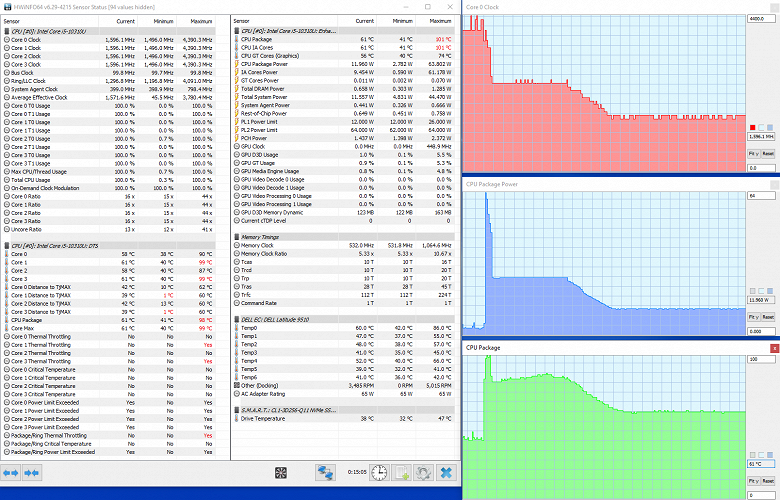Click the log file with plus icon
The width and height of the screenshot is (780, 500).
[x=401, y=473]
